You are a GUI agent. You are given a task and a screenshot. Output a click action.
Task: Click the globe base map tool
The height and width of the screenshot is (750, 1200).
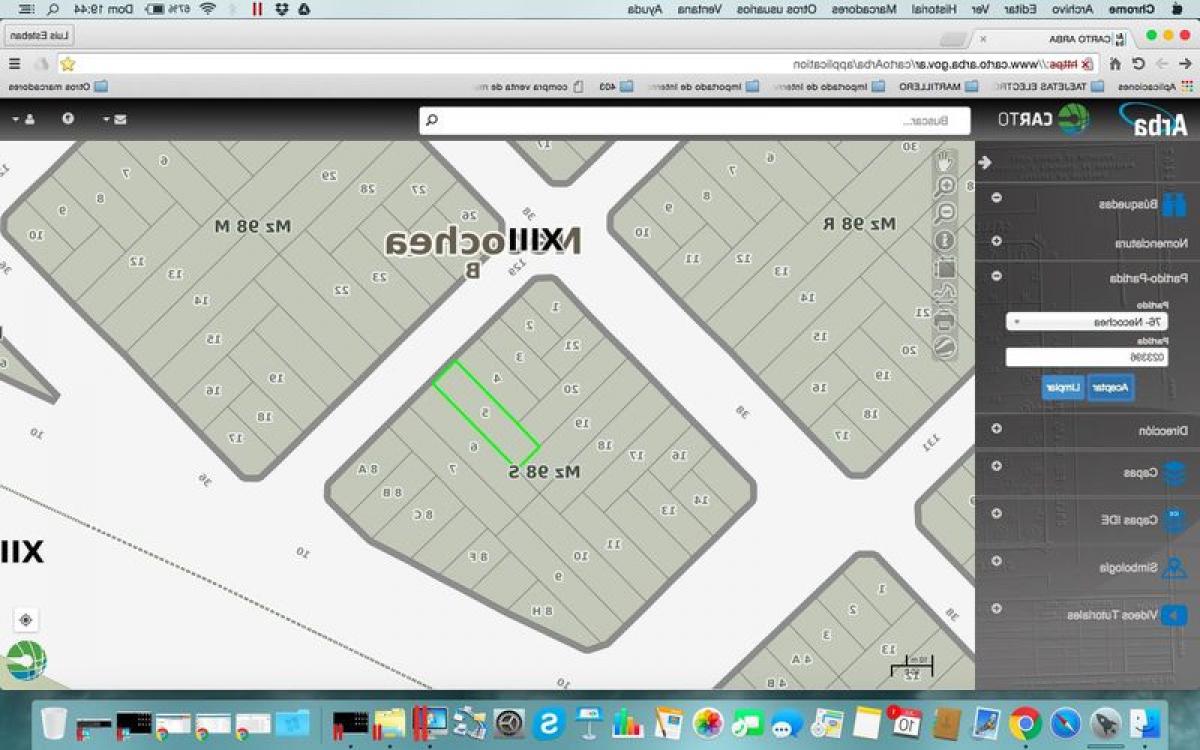945,347
